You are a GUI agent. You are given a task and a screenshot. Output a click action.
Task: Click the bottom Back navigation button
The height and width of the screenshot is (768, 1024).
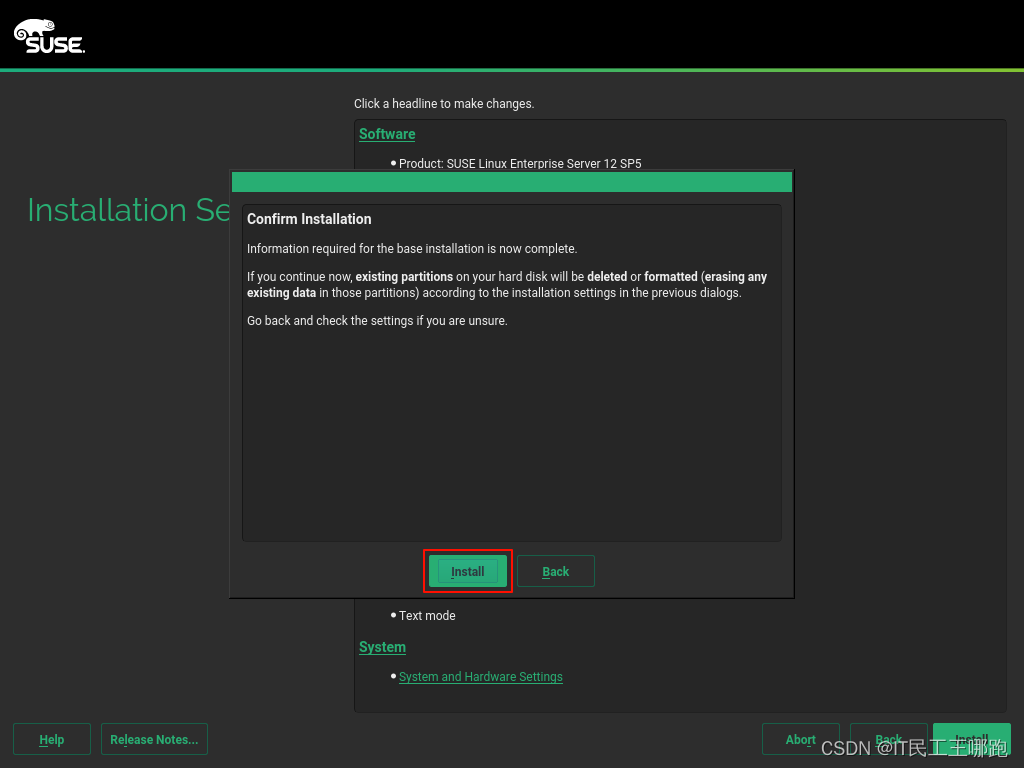coord(888,739)
